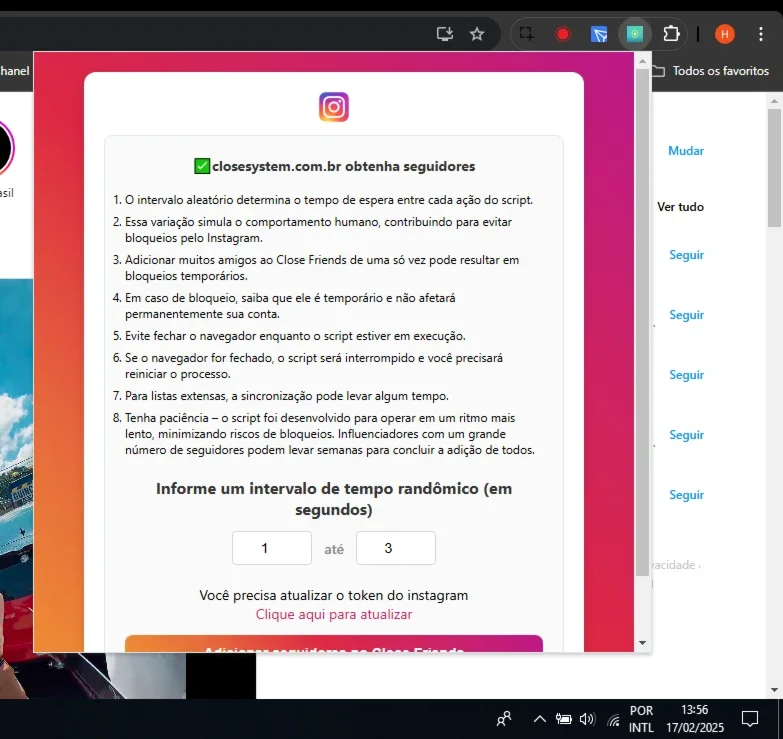Image resolution: width=783 pixels, height=739 pixels.
Task: Open Todos os favoritos bookmarks folder
Action: [x=711, y=71]
